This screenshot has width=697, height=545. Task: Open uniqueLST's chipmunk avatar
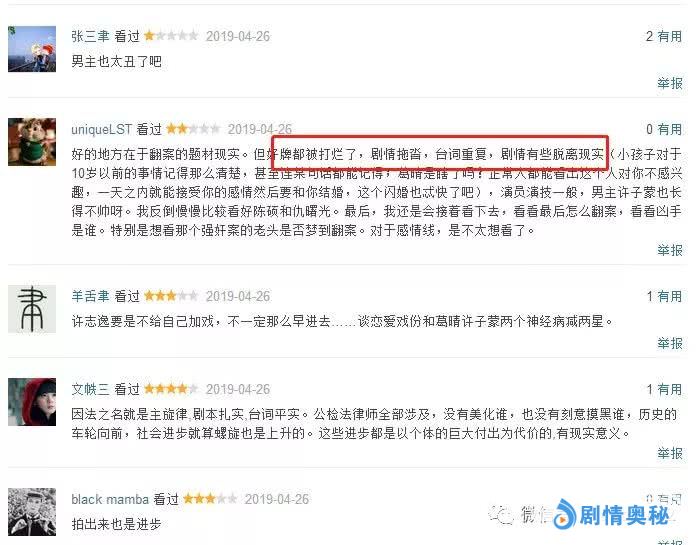(32, 142)
